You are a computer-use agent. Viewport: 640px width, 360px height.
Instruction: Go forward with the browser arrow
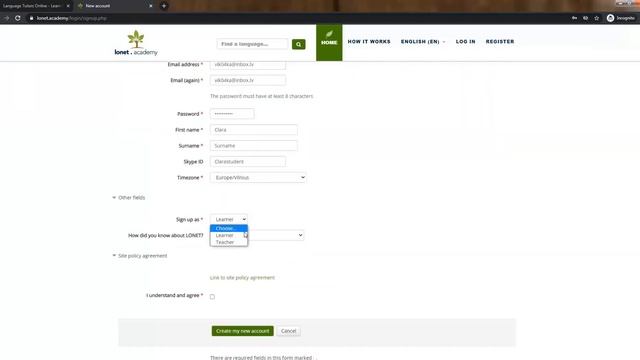pos(6,18)
